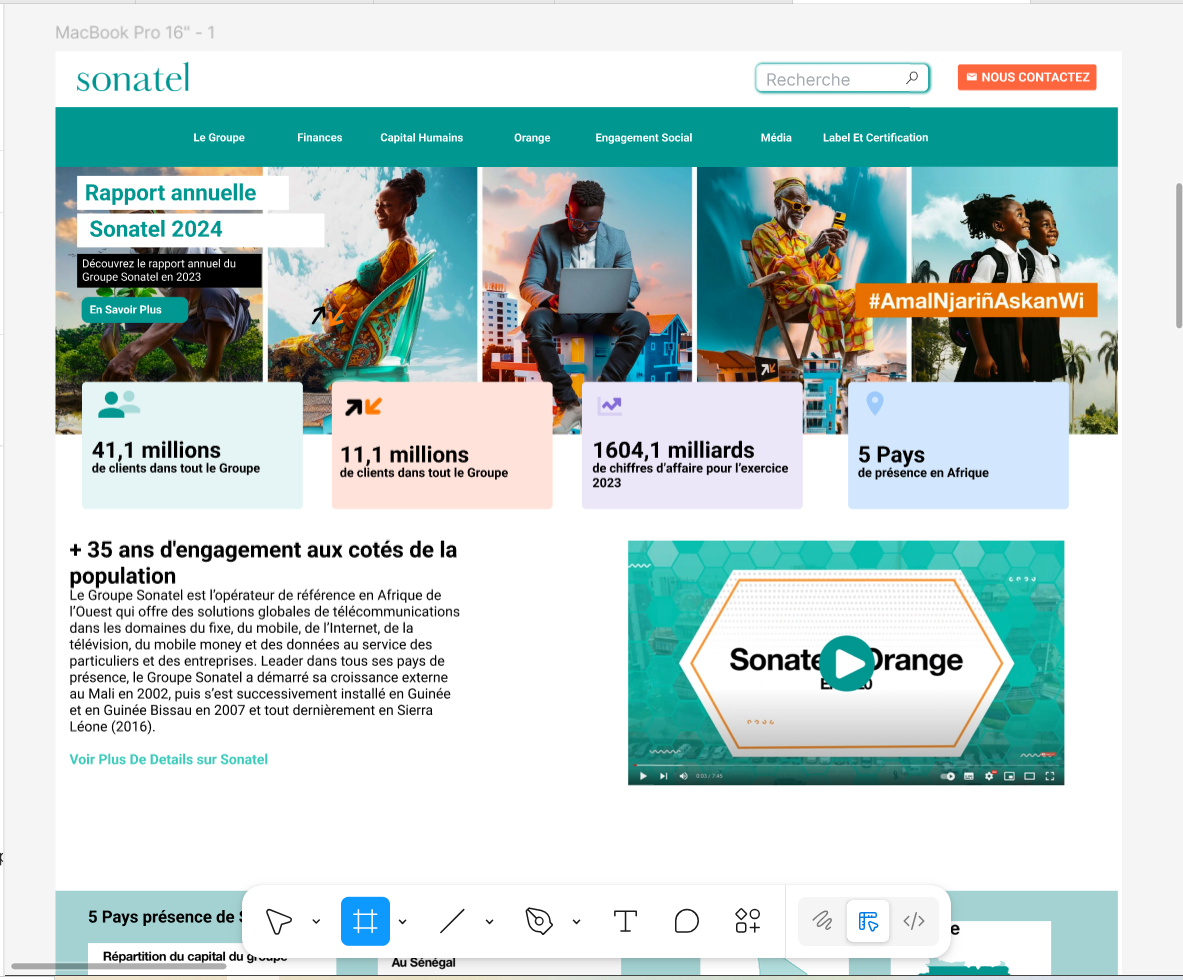Select the Sonatel 2024 heading
1183x980 pixels.
(155, 229)
